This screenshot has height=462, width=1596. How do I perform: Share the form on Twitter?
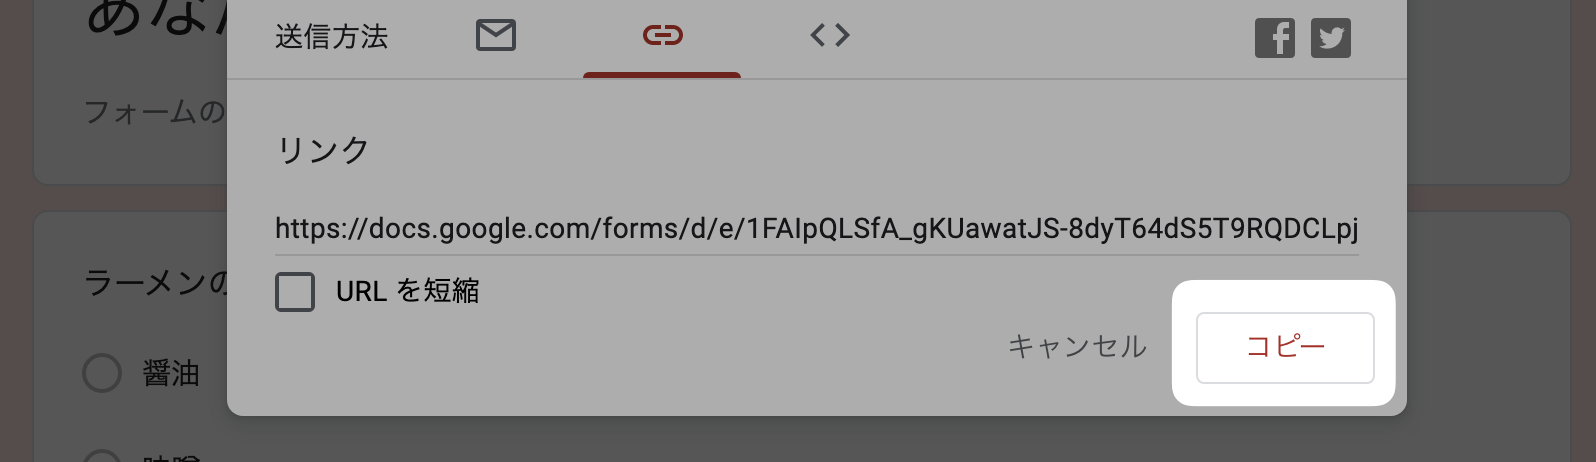[x=1331, y=38]
